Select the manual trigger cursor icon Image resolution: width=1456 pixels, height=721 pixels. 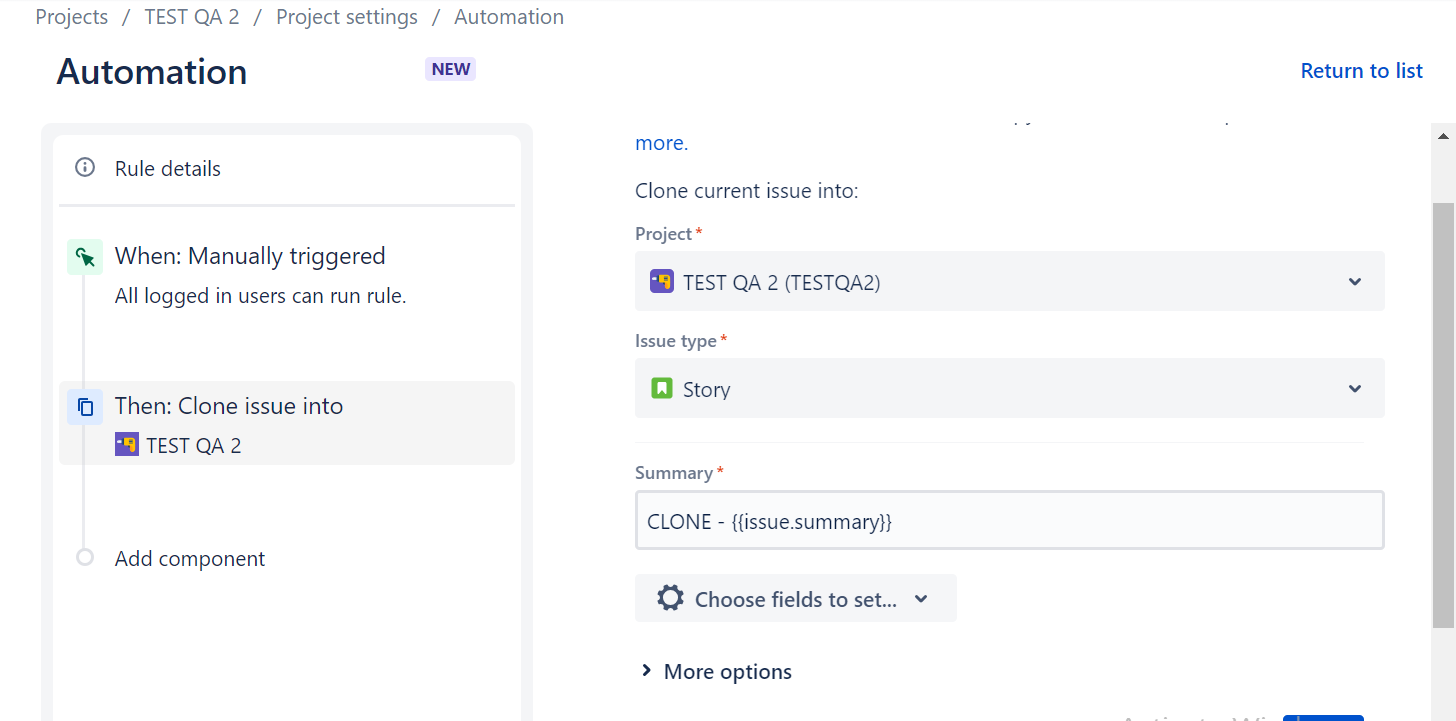pyautogui.click(x=85, y=256)
